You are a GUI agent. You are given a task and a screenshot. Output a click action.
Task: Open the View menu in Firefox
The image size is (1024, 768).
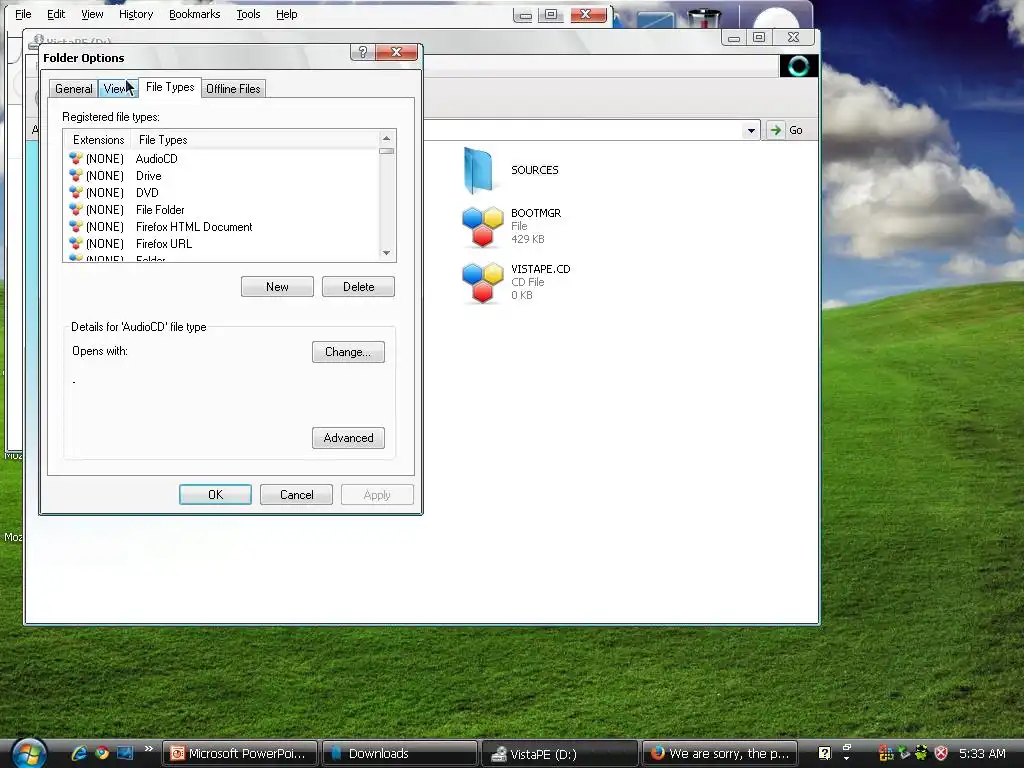pyautogui.click(x=92, y=14)
